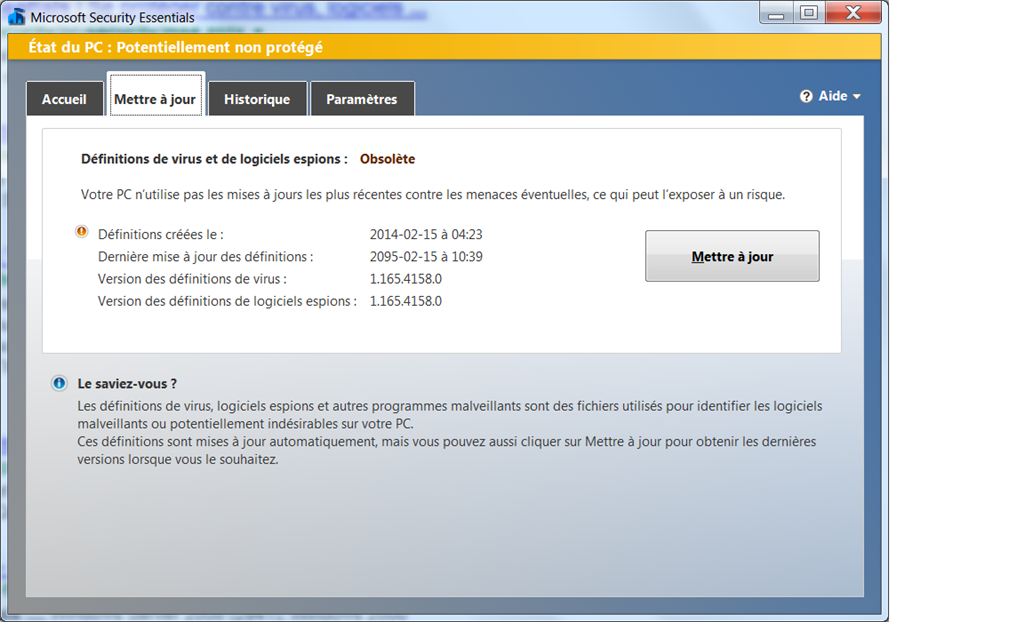Close the Security Essentials window
This screenshot has width=1024, height=622.
[x=853, y=13]
